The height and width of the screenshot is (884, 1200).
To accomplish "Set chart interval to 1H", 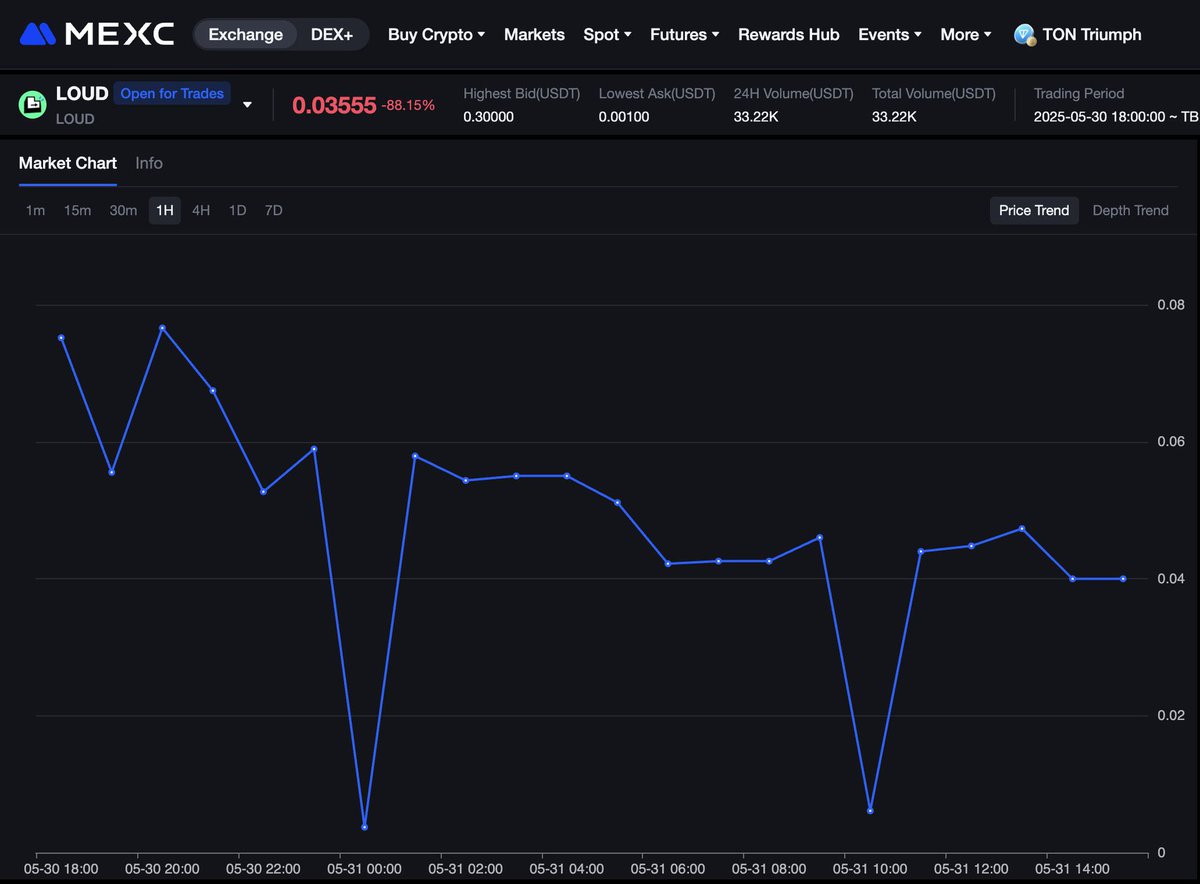I will 165,210.
